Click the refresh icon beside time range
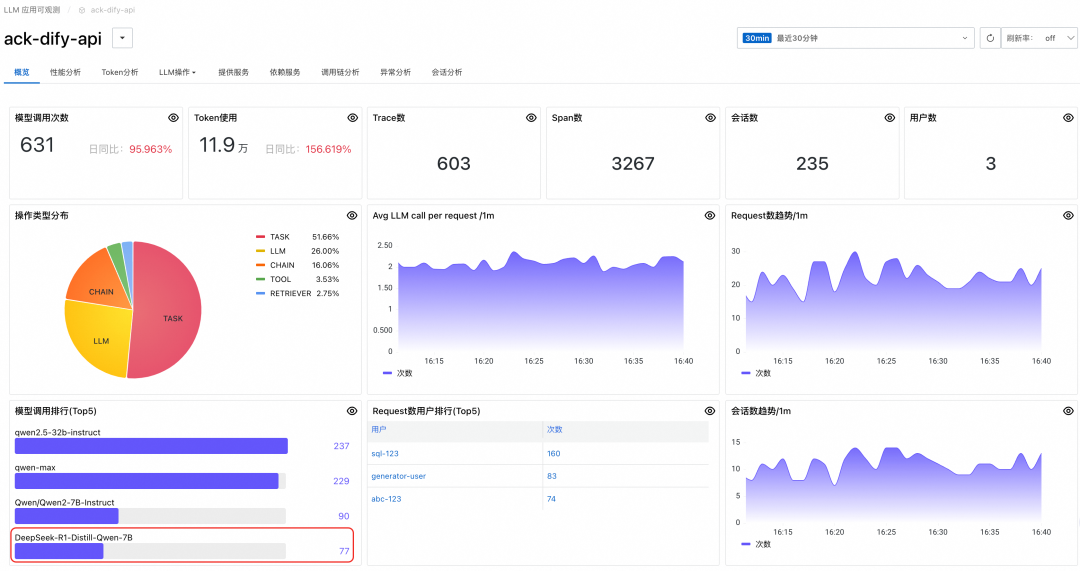Screen dimensions: 1080x571 (x=990, y=38)
